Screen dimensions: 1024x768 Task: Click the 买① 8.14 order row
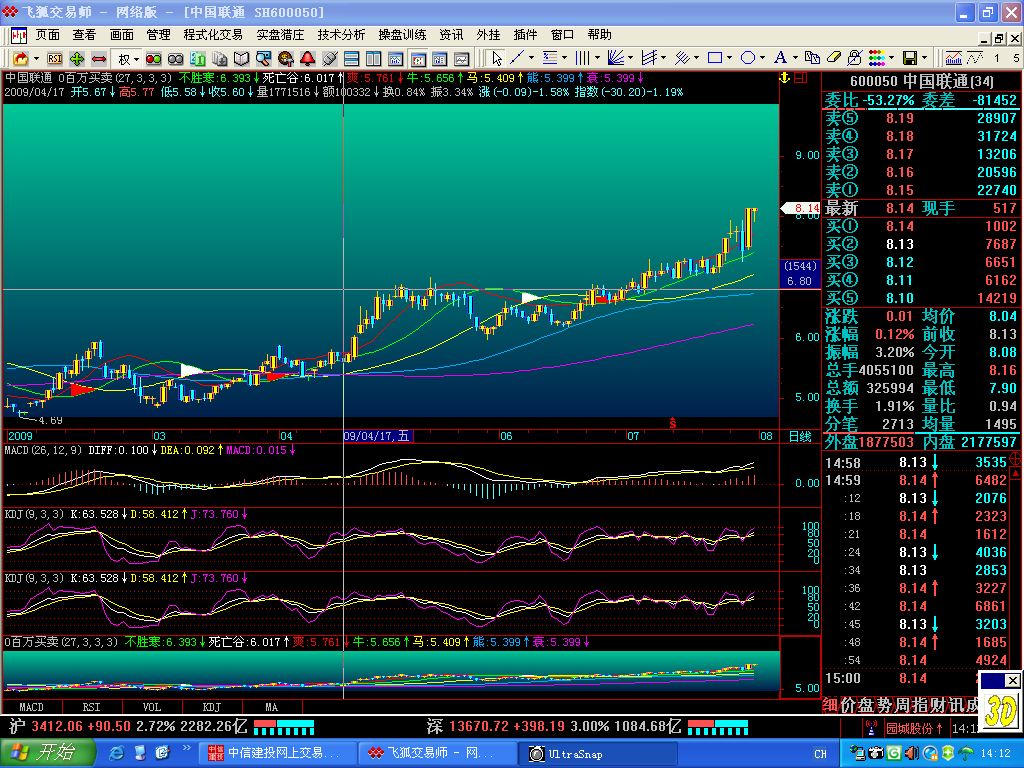coord(921,226)
